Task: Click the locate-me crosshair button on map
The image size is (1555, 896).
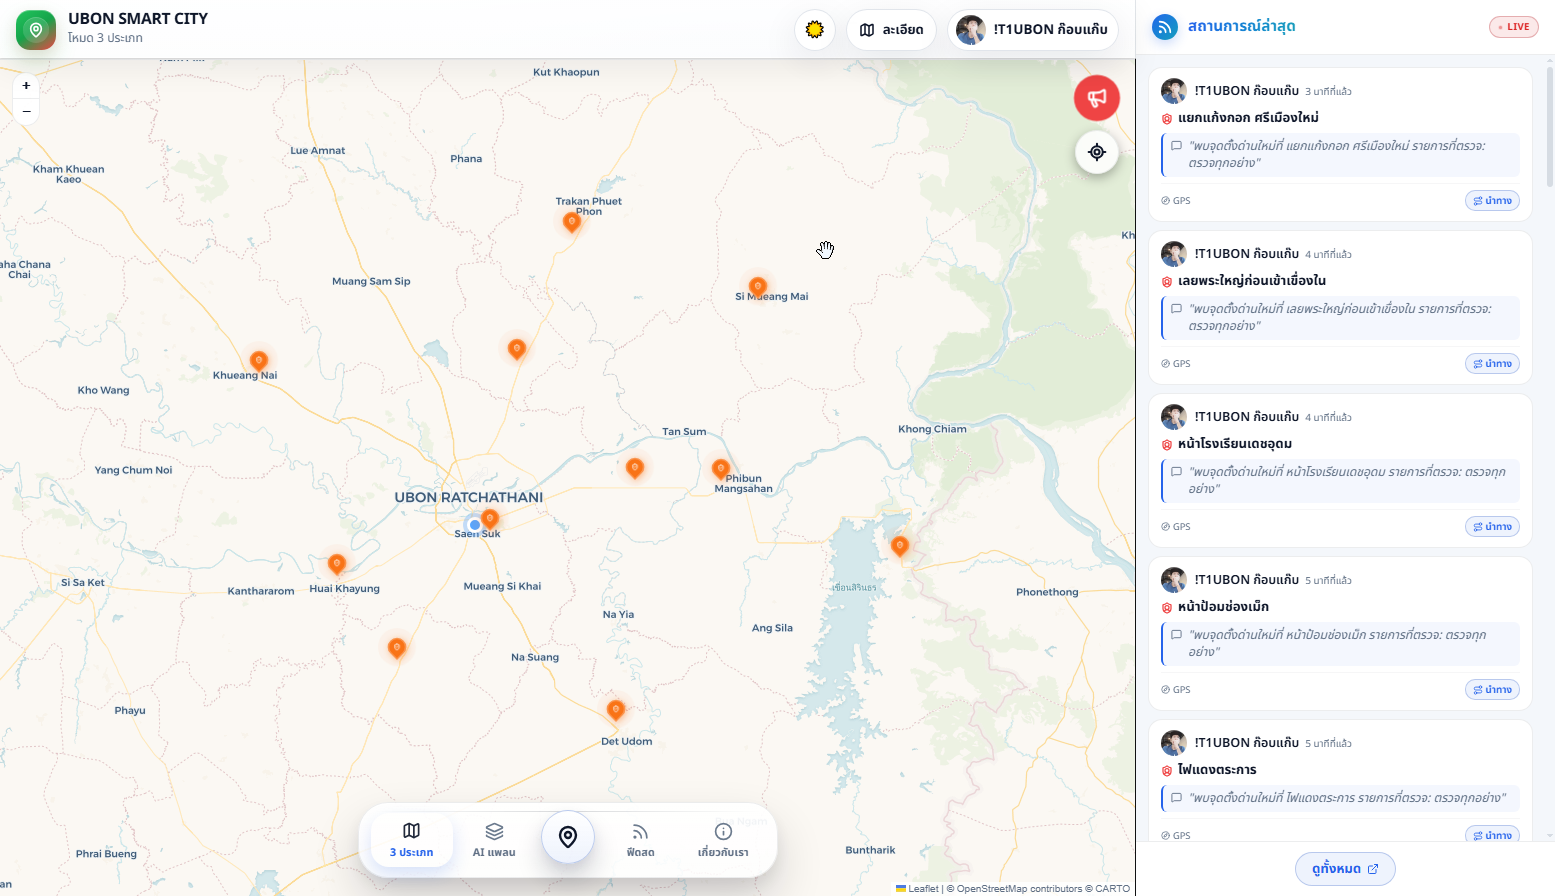Action: click(1096, 152)
